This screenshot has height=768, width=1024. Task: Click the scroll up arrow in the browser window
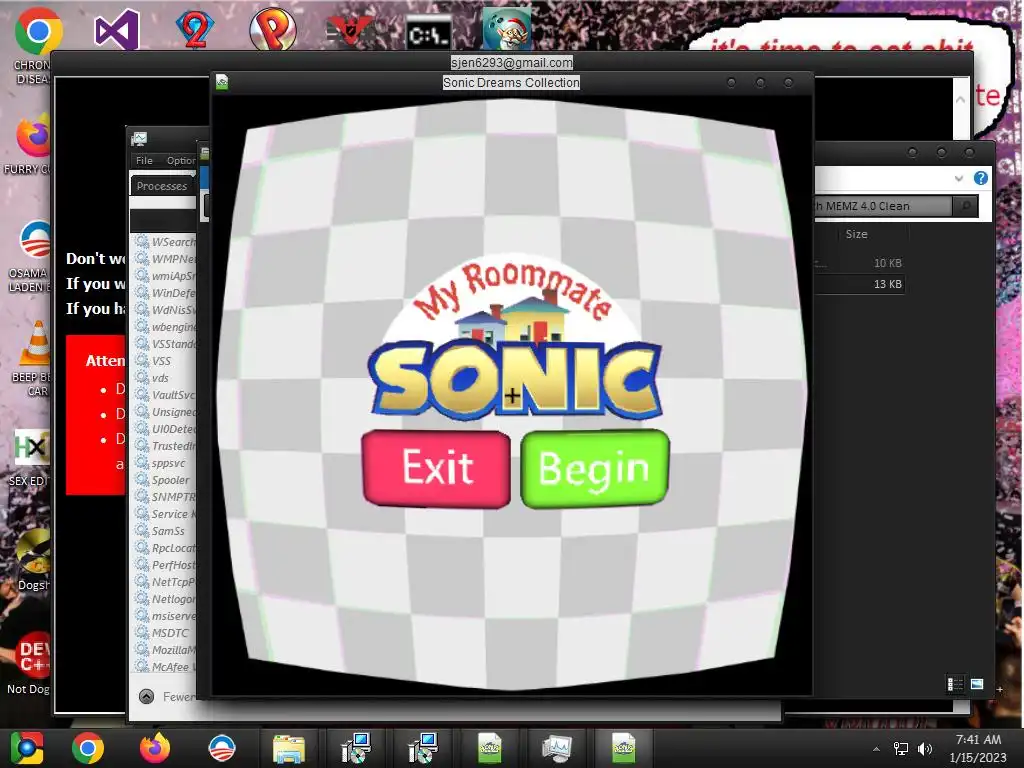click(961, 99)
